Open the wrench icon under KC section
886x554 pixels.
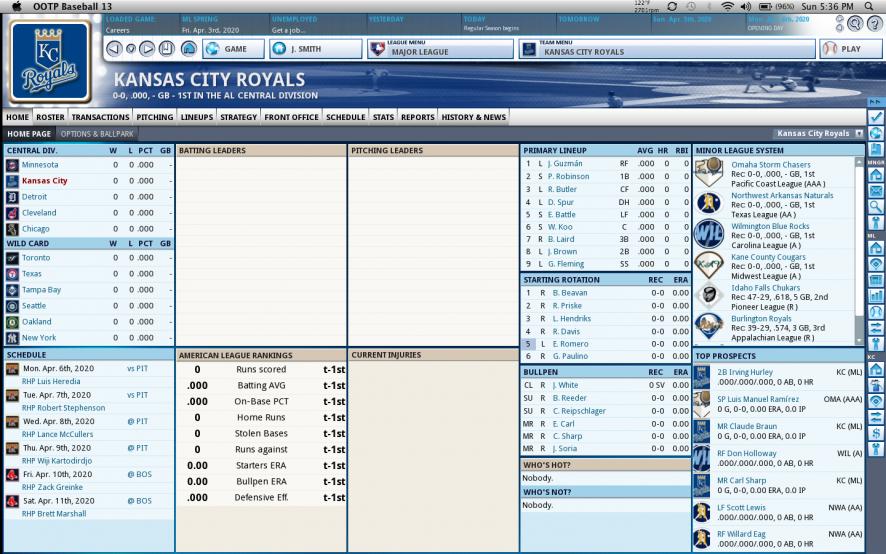pos(876,449)
